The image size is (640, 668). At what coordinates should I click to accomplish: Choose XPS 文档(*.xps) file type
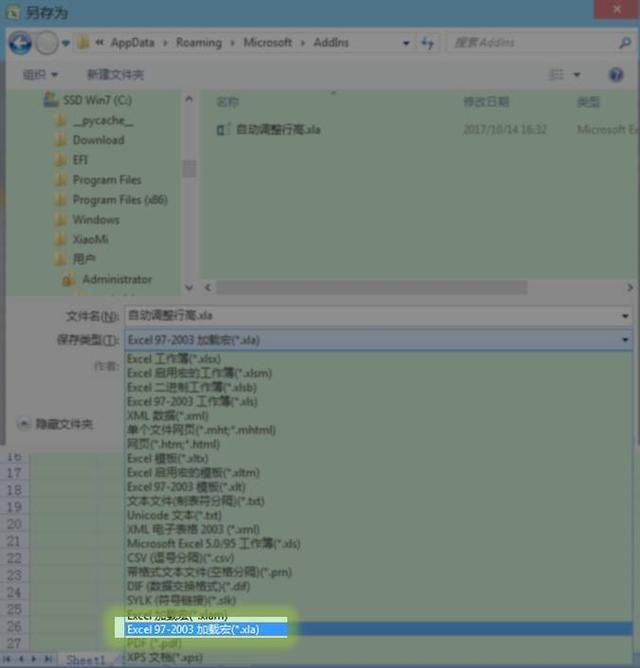point(379,657)
